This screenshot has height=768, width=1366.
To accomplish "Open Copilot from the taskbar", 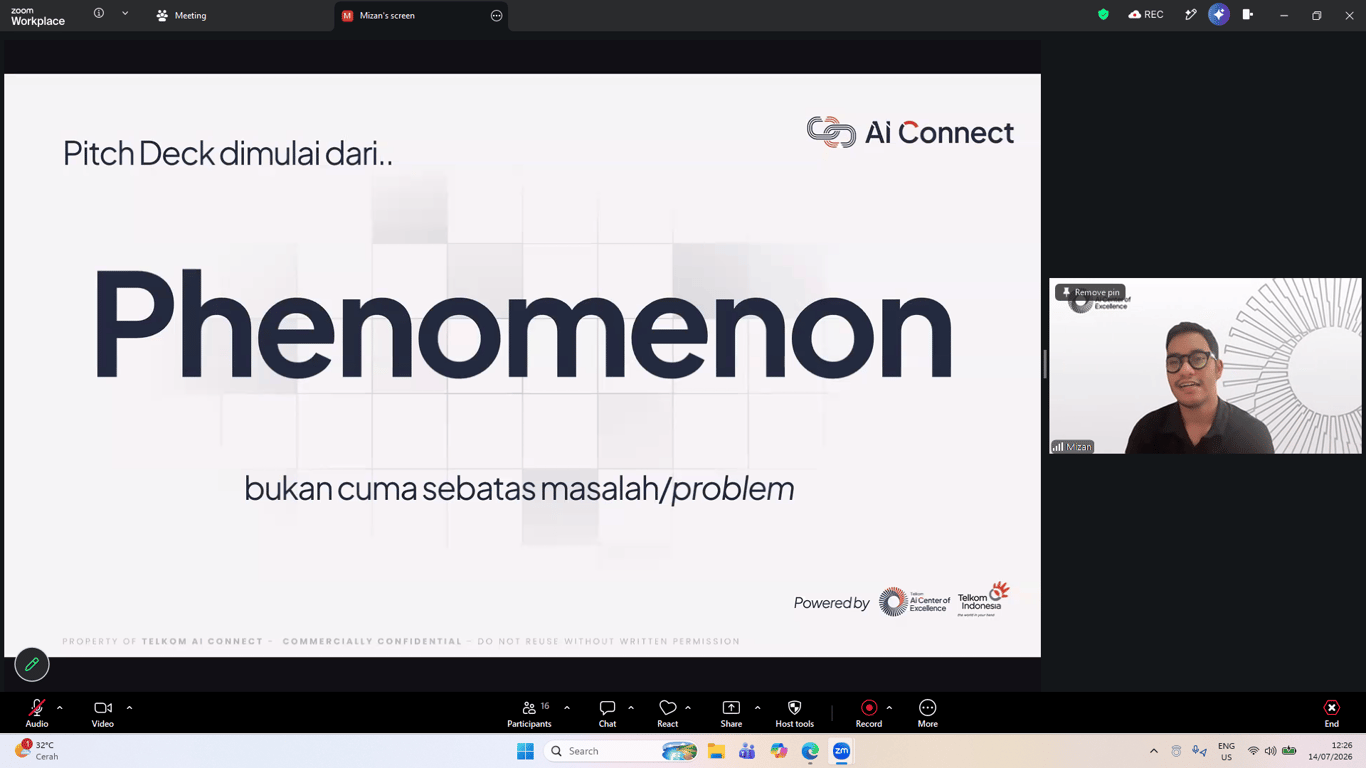I will pyautogui.click(x=779, y=751).
